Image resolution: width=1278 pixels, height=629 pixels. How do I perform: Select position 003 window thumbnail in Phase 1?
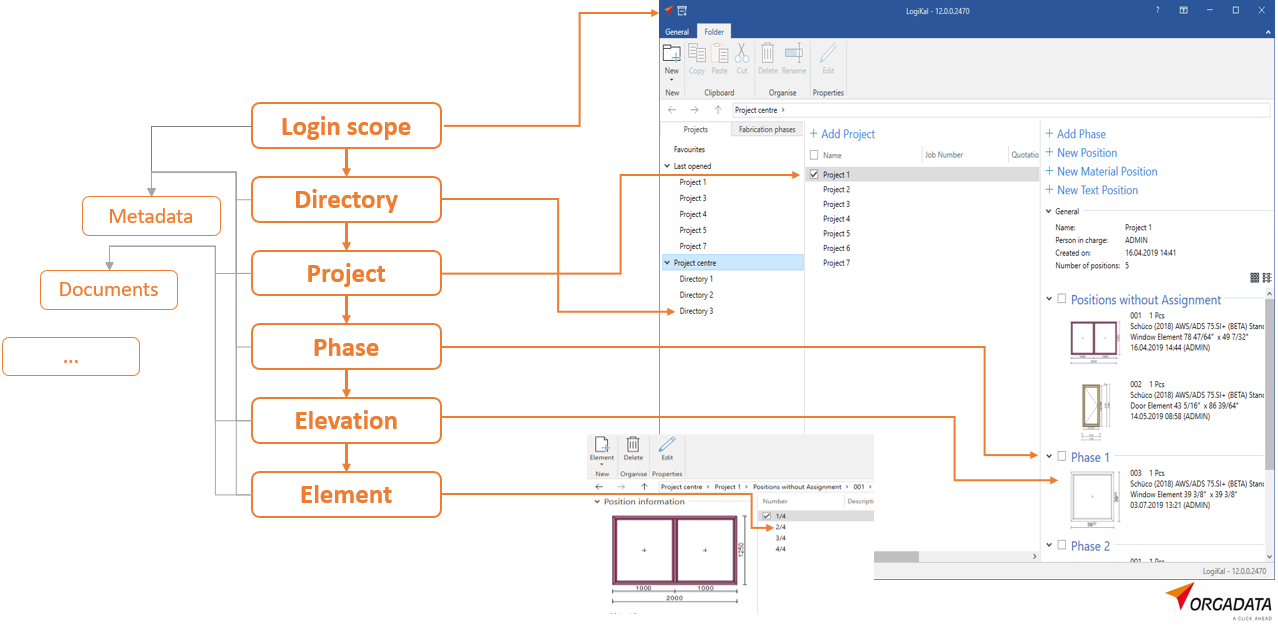point(1094,499)
